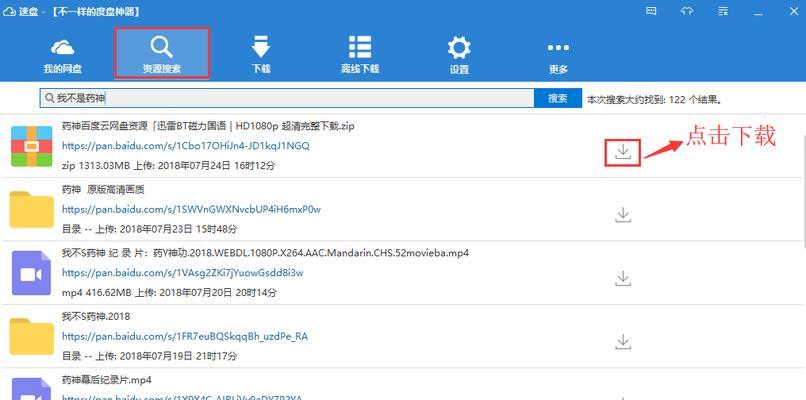The height and width of the screenshot is (400, 806).
Task: Open link pan.baidu.com/s/1Cbo17OHiJn4-JD1kqJ1NGQ
Action: (x=186, y=146)
